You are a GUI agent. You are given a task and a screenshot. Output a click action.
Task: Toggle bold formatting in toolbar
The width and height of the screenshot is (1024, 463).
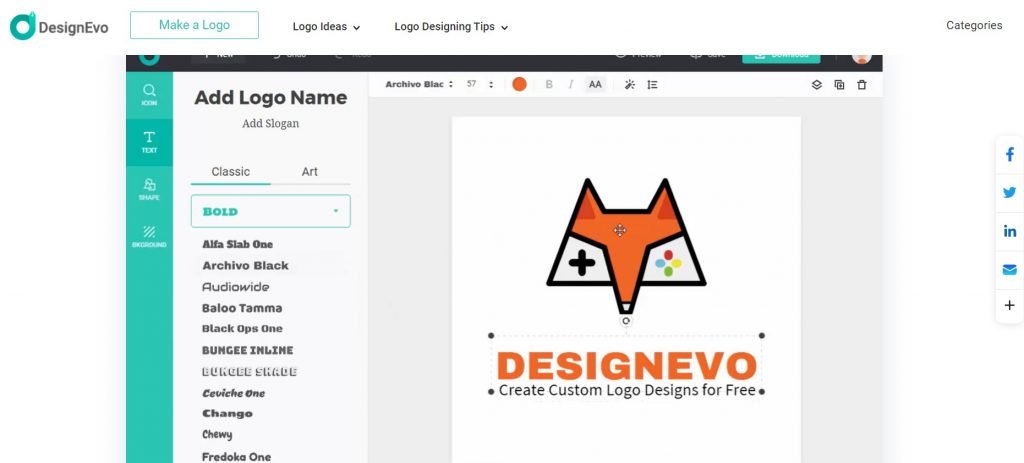[549, 85]
